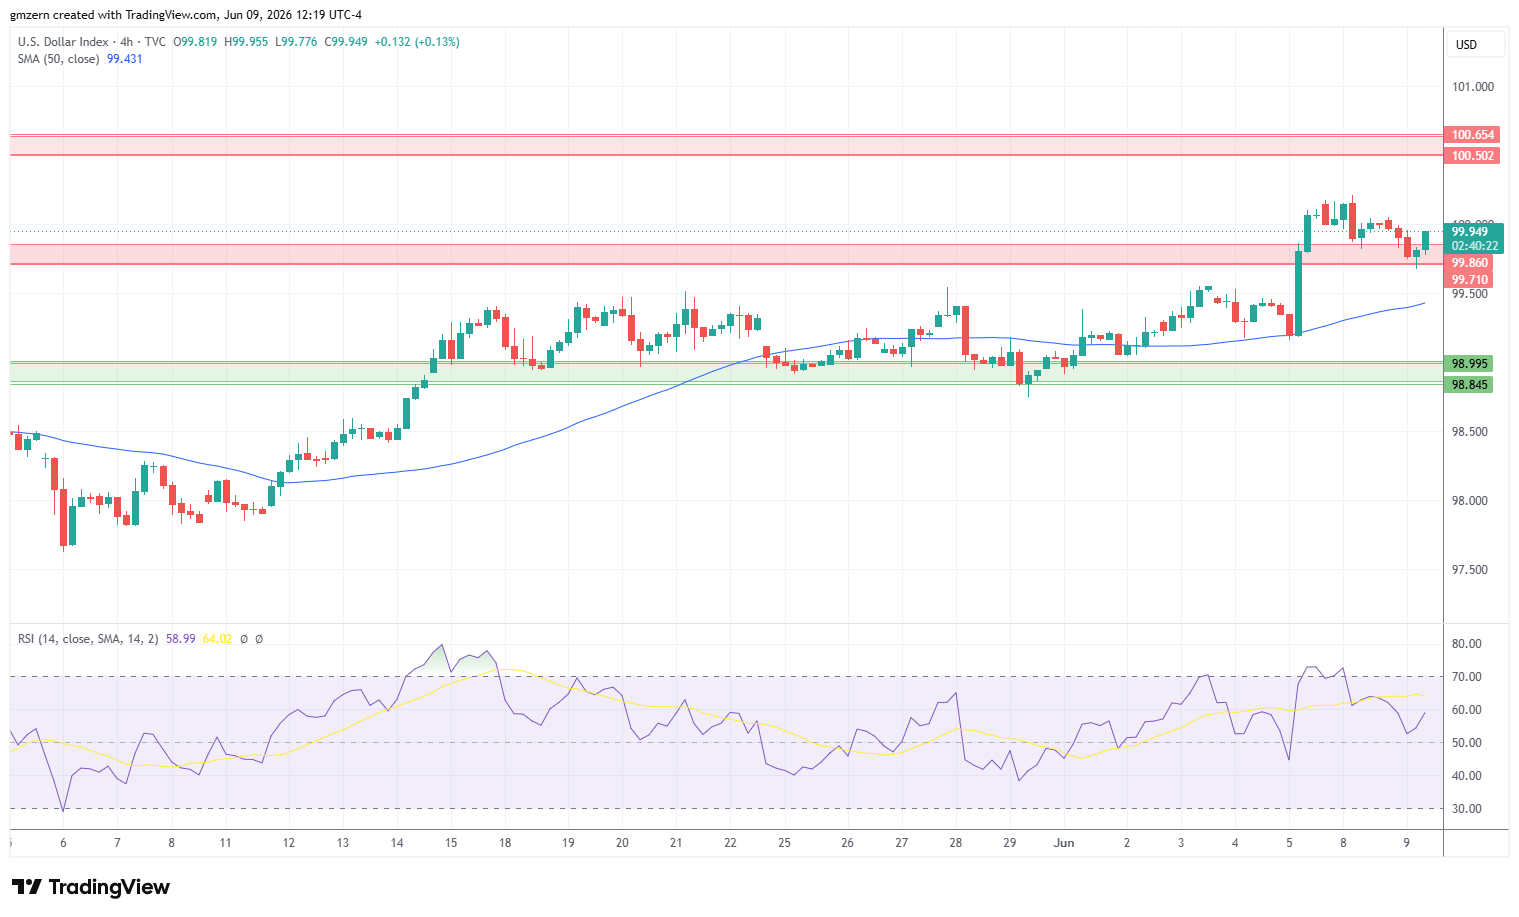Click the countdown timer 02:40:22
This screenshot has height=917, width=1519.
(1475, 246)
